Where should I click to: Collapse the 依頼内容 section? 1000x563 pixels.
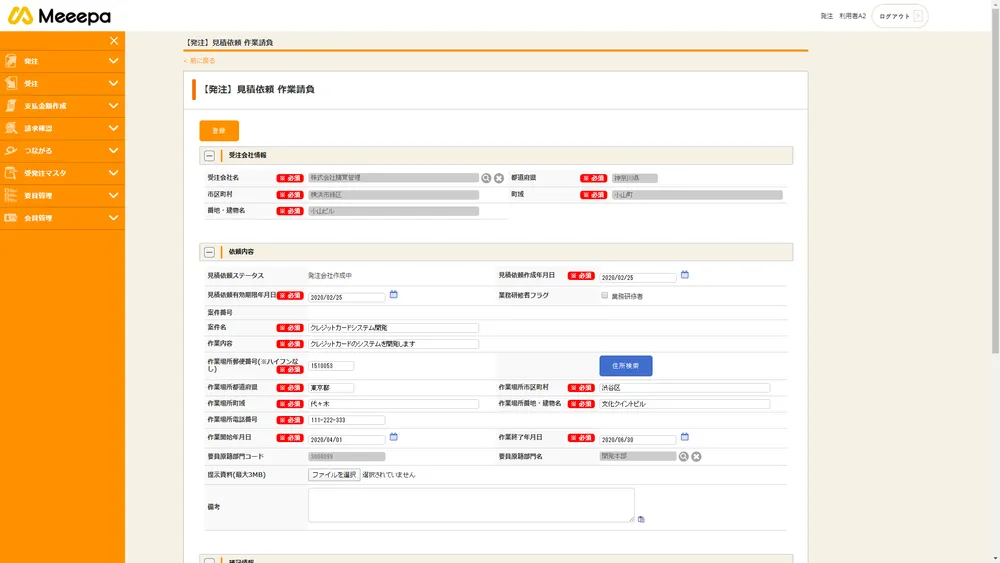209,252
